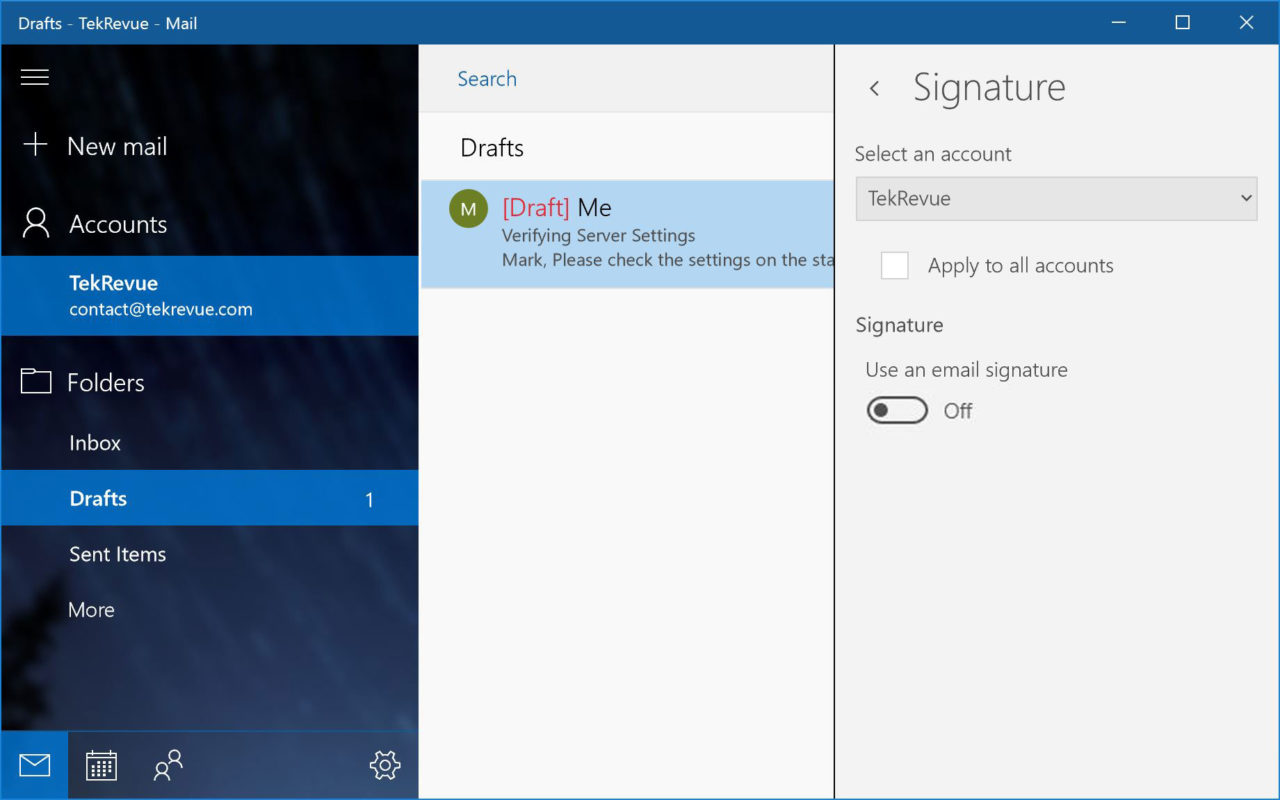Turn on Use an email signature toggle
The width and height of the screenshot is (1280, 800).
[897, 410]
